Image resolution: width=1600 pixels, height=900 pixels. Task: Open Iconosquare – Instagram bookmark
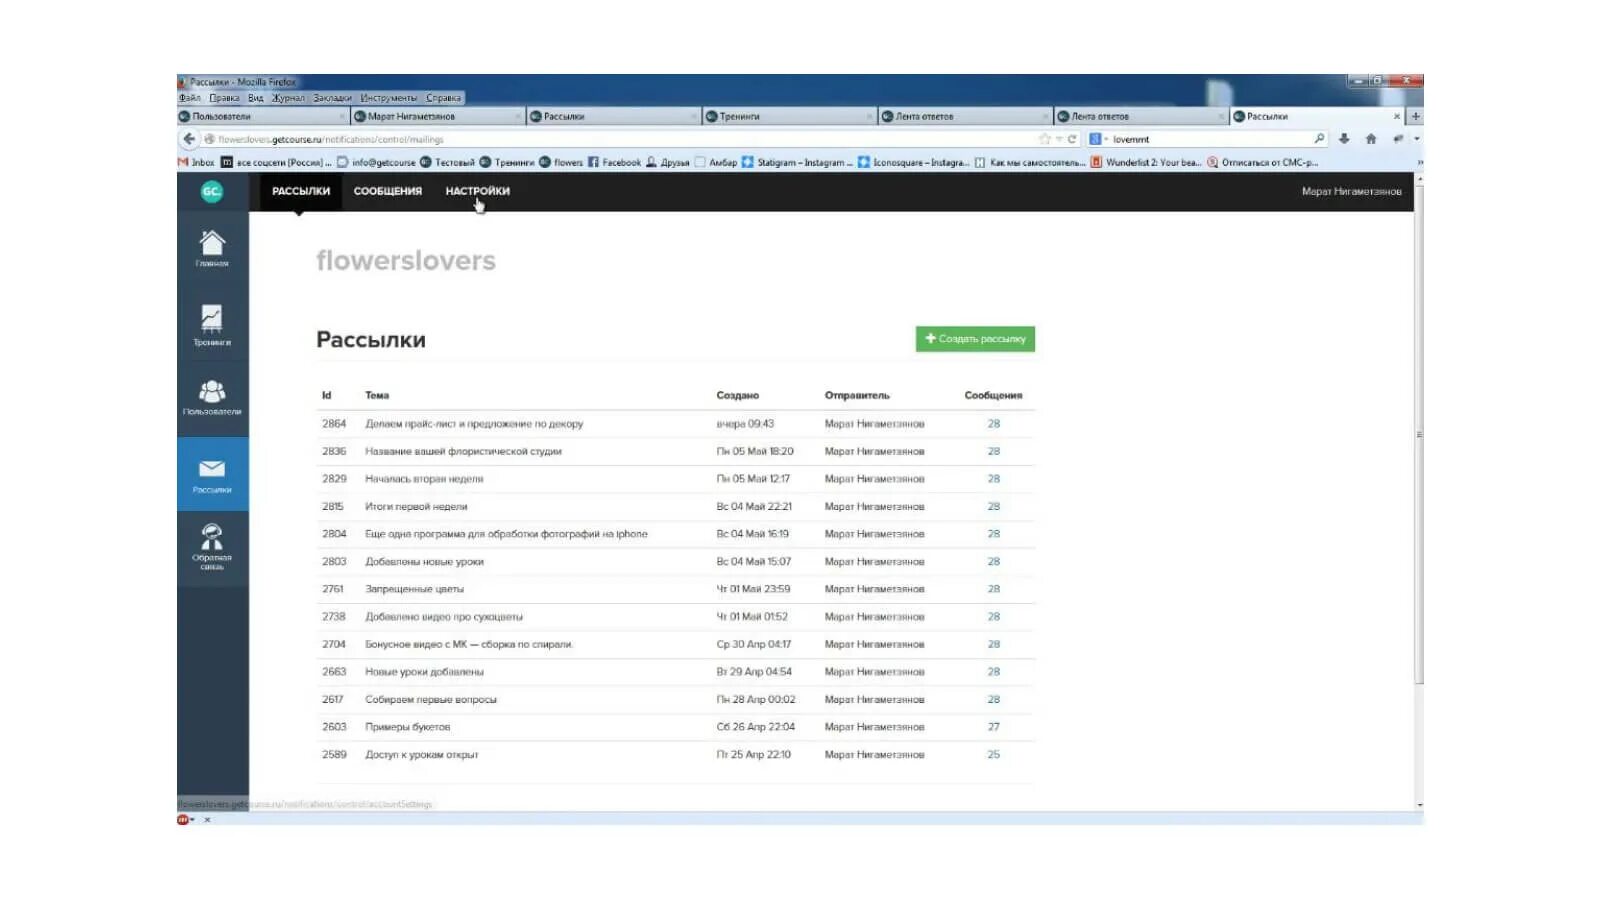coord(914,162)
